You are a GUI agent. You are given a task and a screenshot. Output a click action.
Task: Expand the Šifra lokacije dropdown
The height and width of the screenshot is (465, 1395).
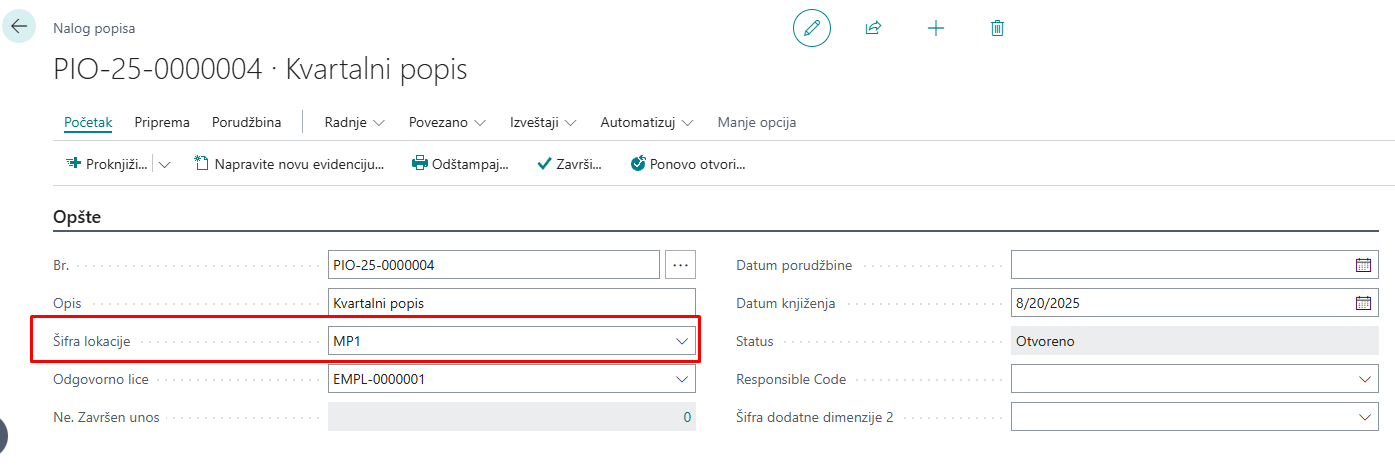(x=682, y=341)
